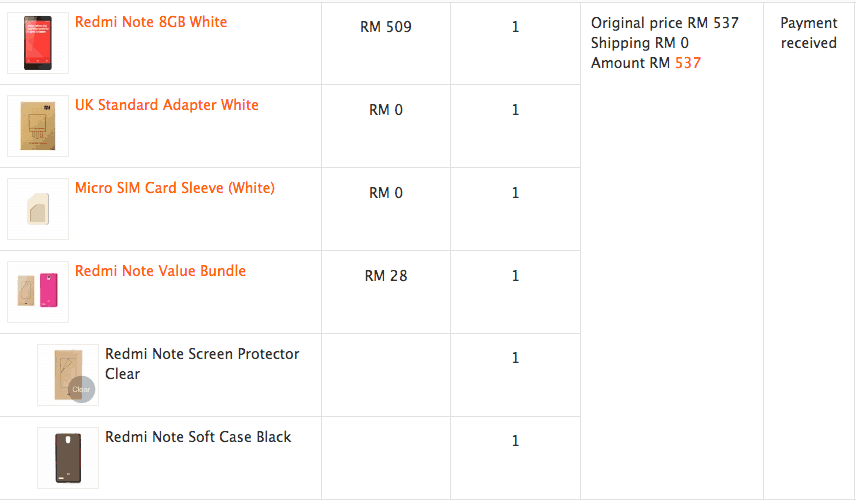856x500 pixels.
Task: Select the Redmi Note Screen Protector Clear text
Action: [202, 364]
